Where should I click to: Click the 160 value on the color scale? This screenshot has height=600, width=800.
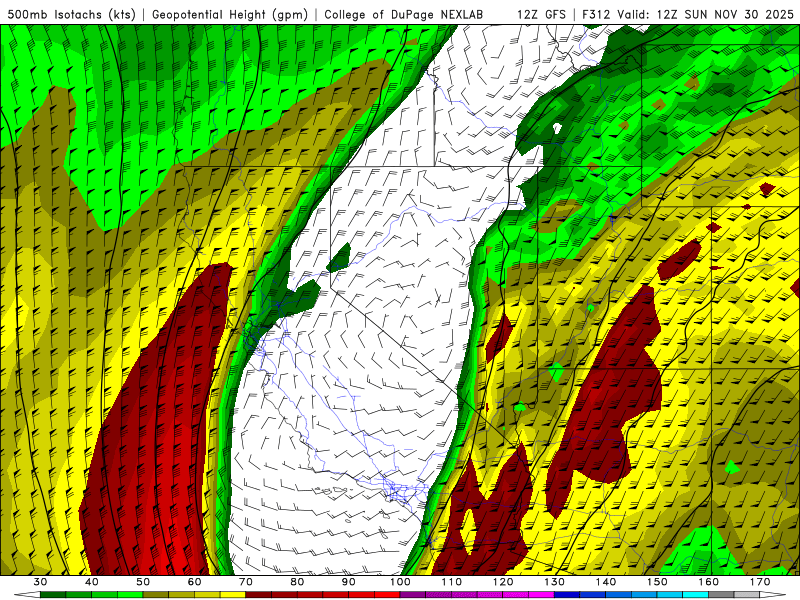[708, 582]
